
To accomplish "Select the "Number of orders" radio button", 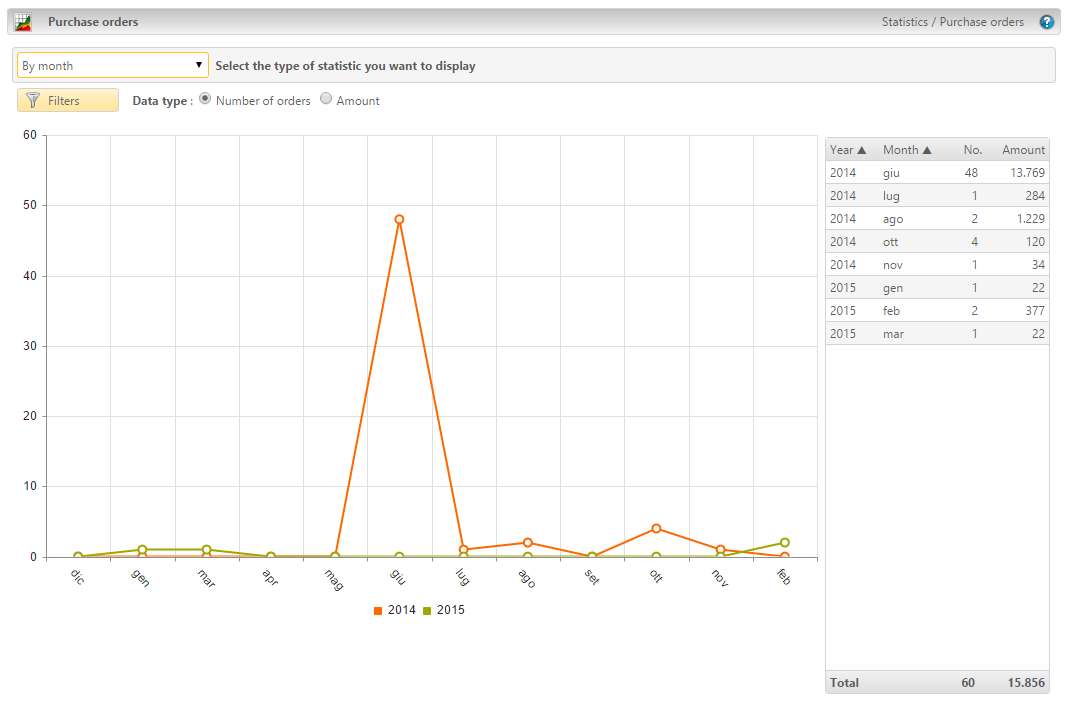I will 205,99.
